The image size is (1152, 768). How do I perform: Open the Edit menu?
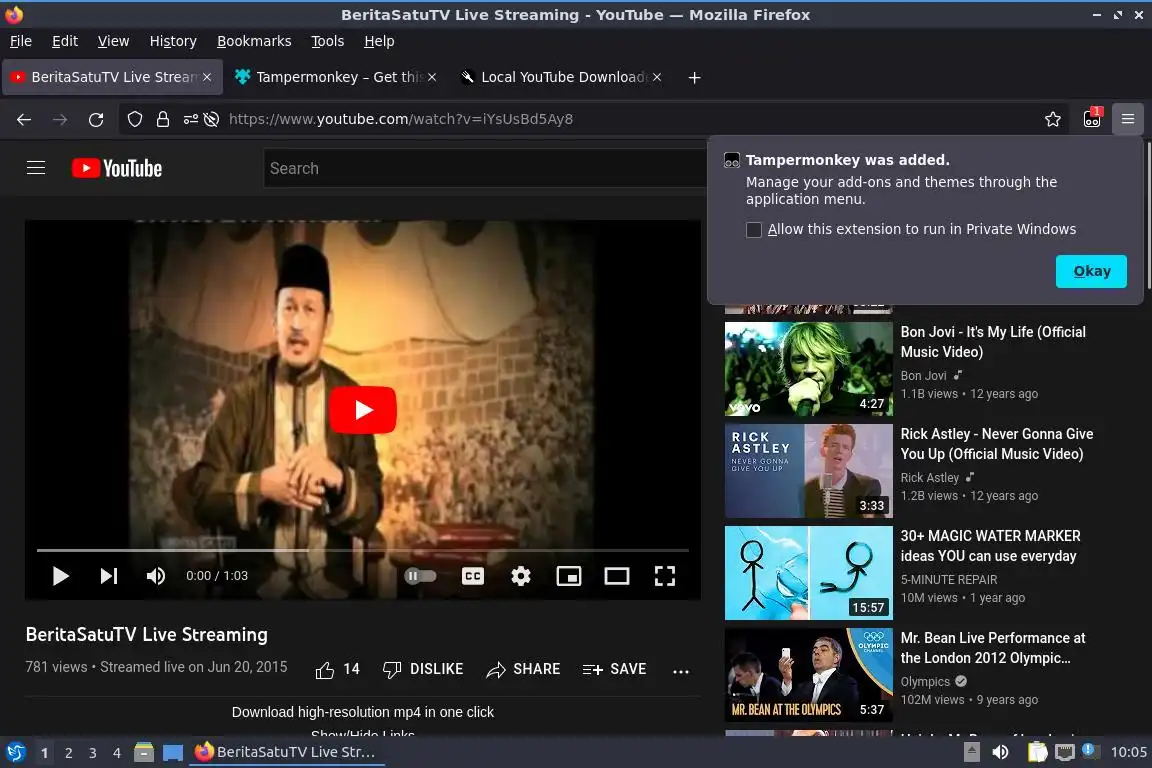(x=65, y=41)
